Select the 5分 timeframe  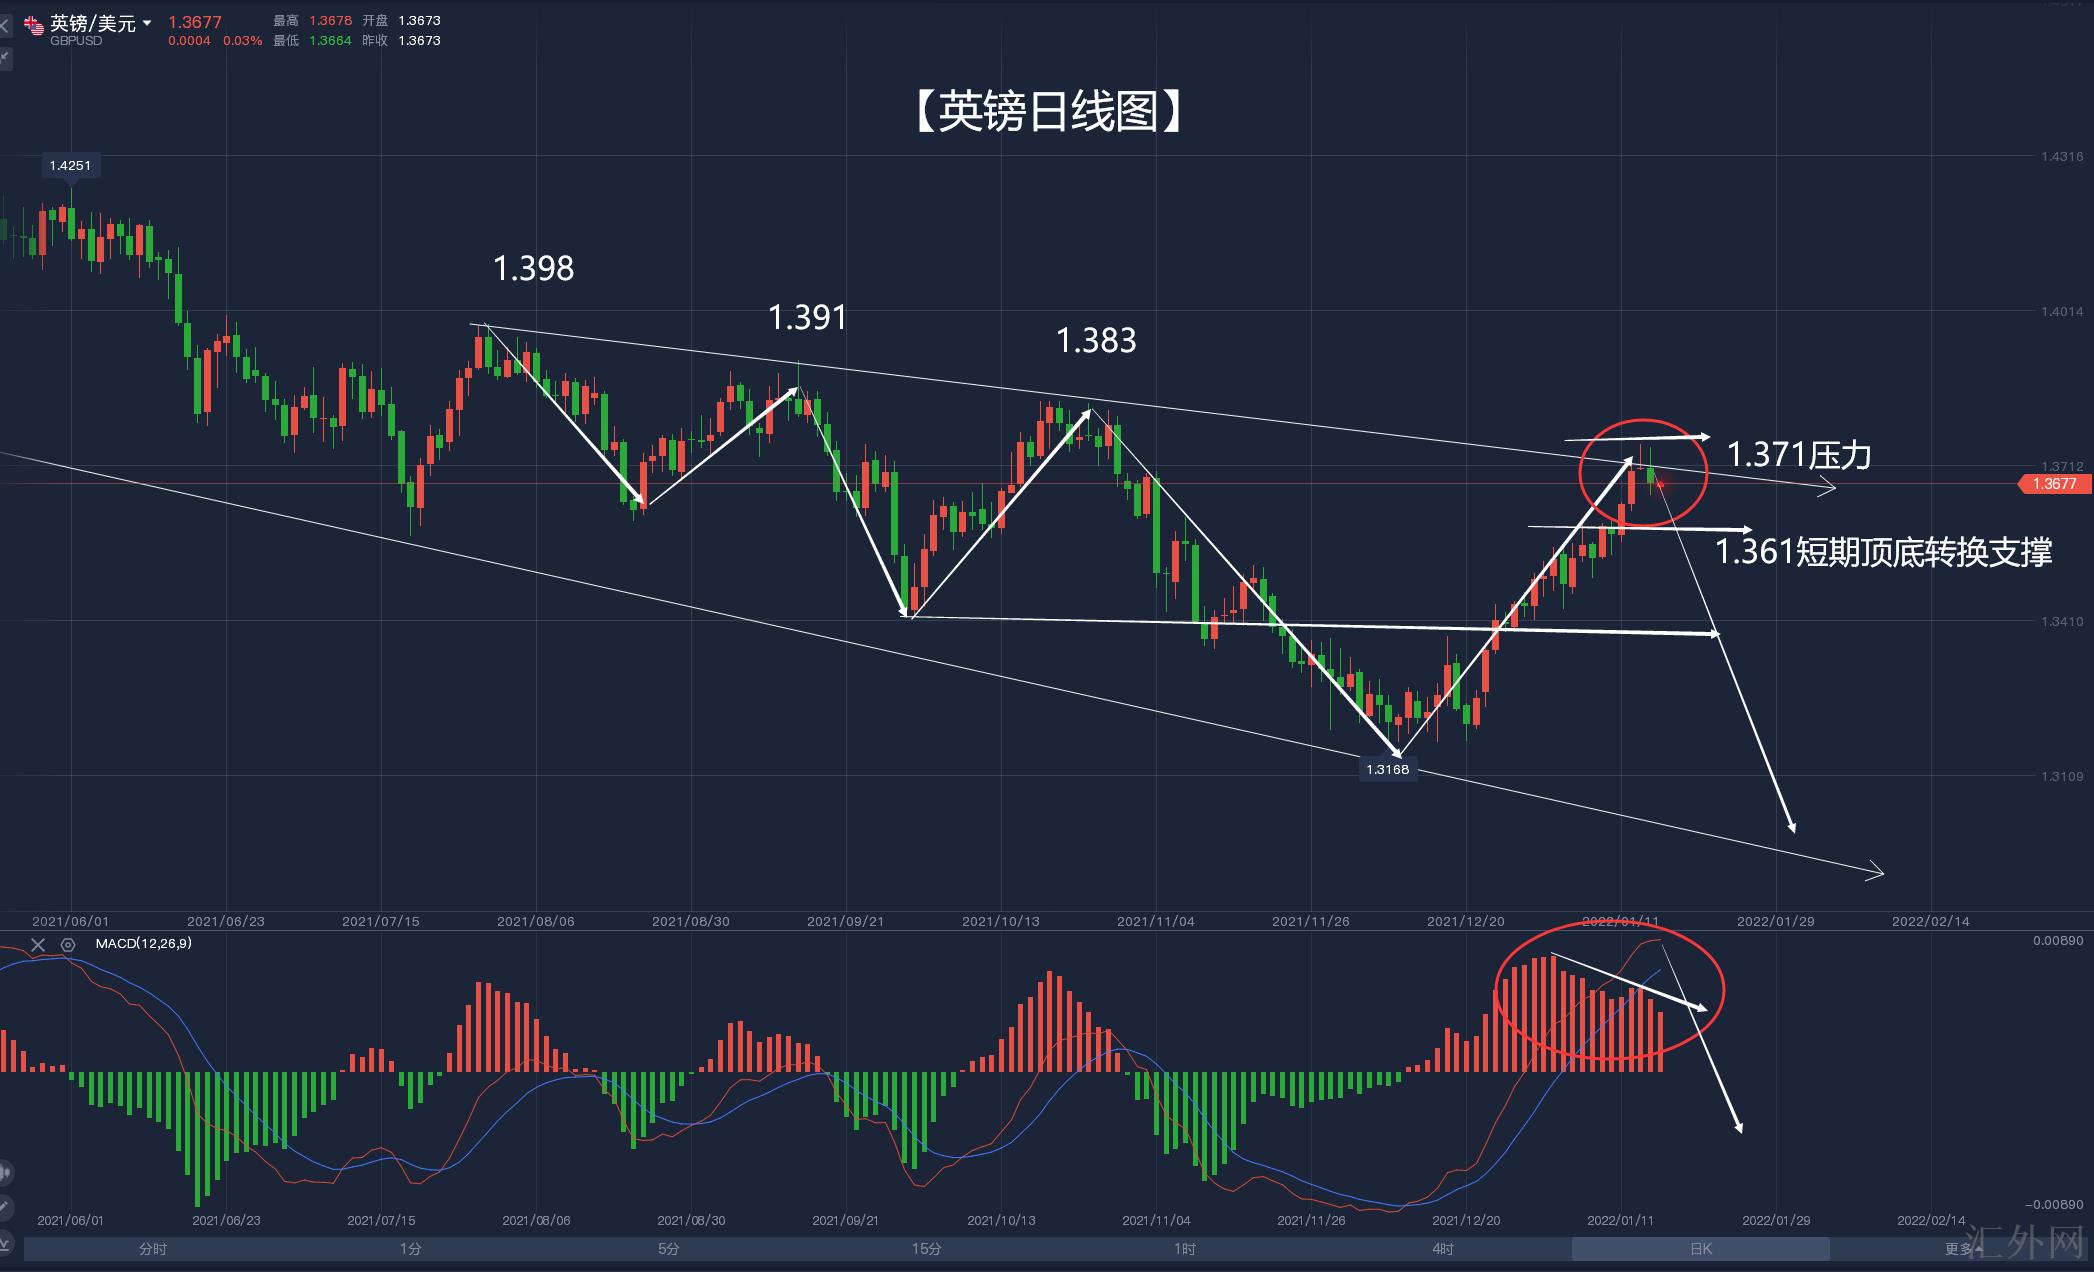pos(668,1249)
